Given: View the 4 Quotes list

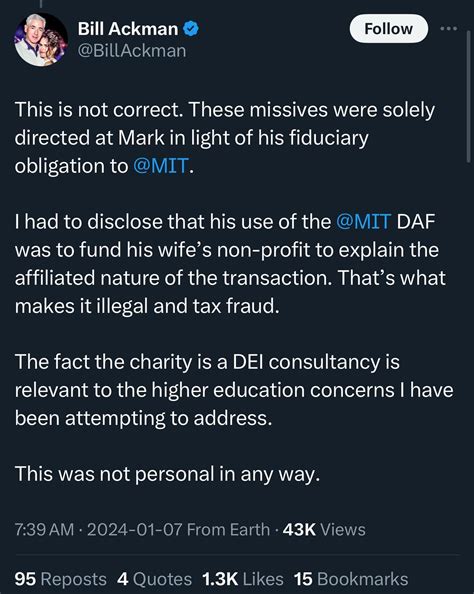Looking at the screenshot, I should point(154,579).
